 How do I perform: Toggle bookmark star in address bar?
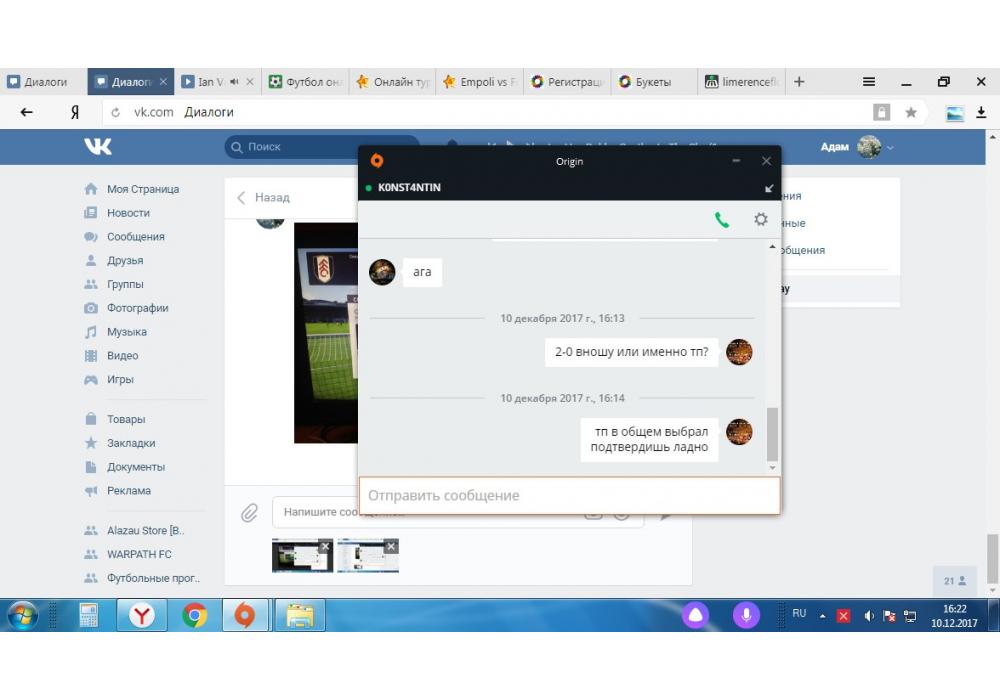click(911, 113)
